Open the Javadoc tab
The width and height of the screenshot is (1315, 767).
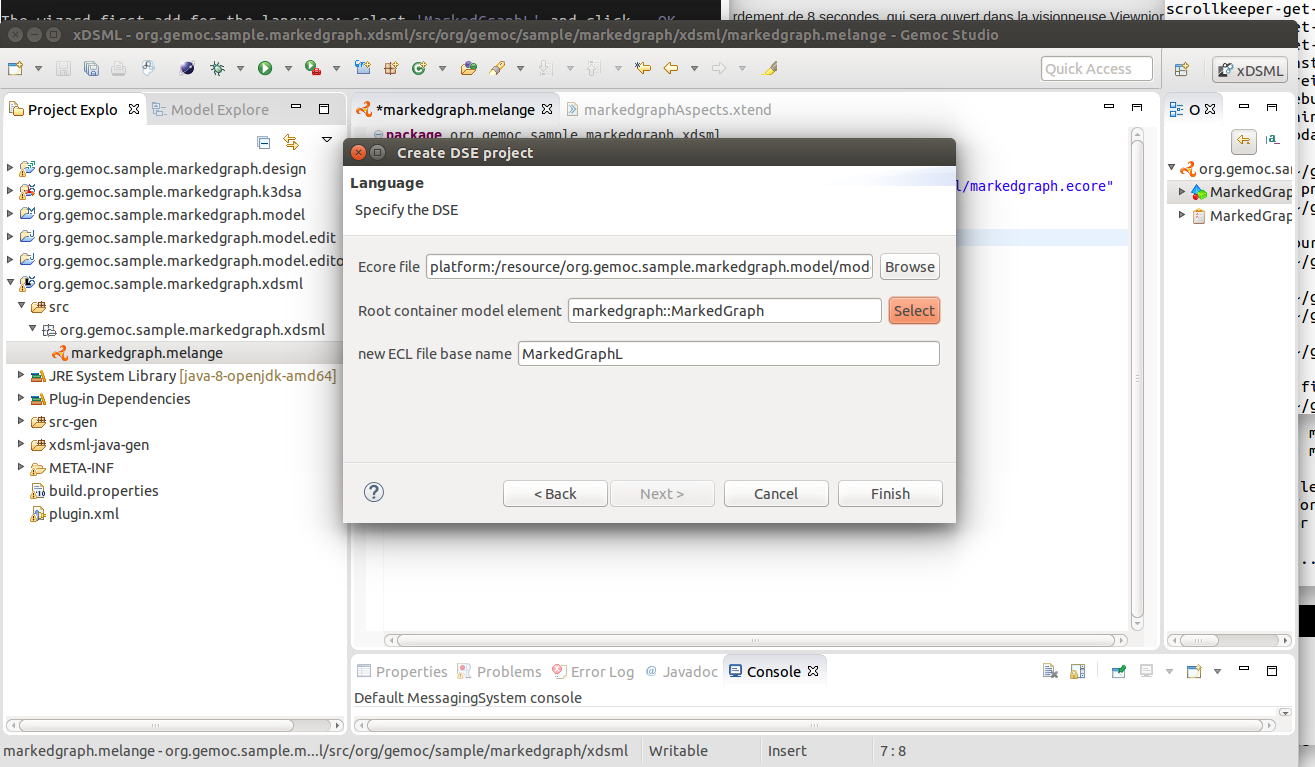pyautogui.click(x=681, y=671)
